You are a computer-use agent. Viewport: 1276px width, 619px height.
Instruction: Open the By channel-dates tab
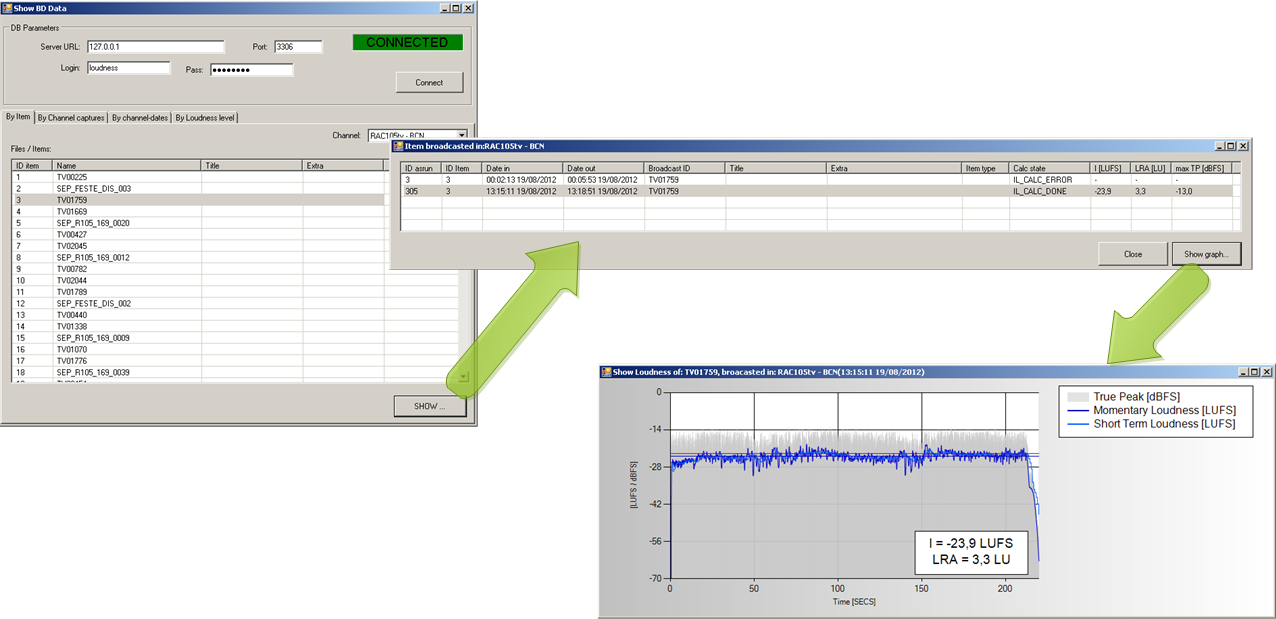pos(139,118)
